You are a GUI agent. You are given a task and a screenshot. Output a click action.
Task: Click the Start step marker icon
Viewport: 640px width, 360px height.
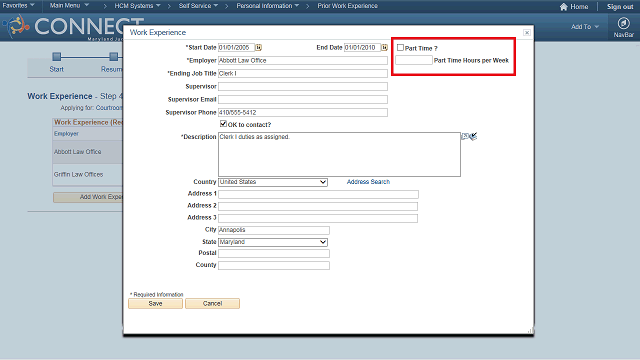click(x=57, y=56)
